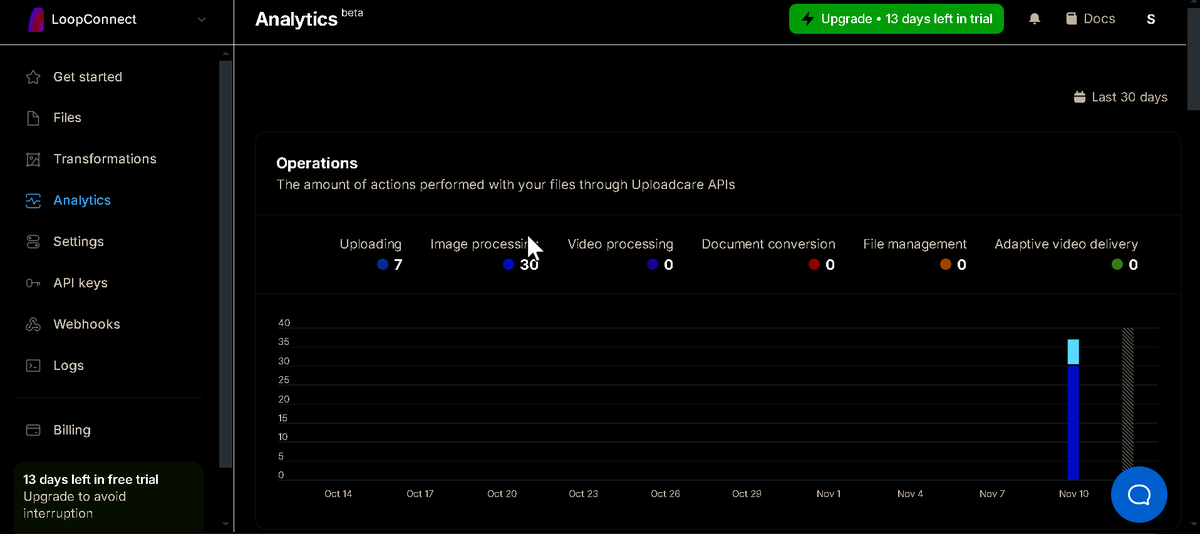The height and width of the screenshot is (534, 1200).
Task: Click the Webhooks icon
Action: [33, 324]
